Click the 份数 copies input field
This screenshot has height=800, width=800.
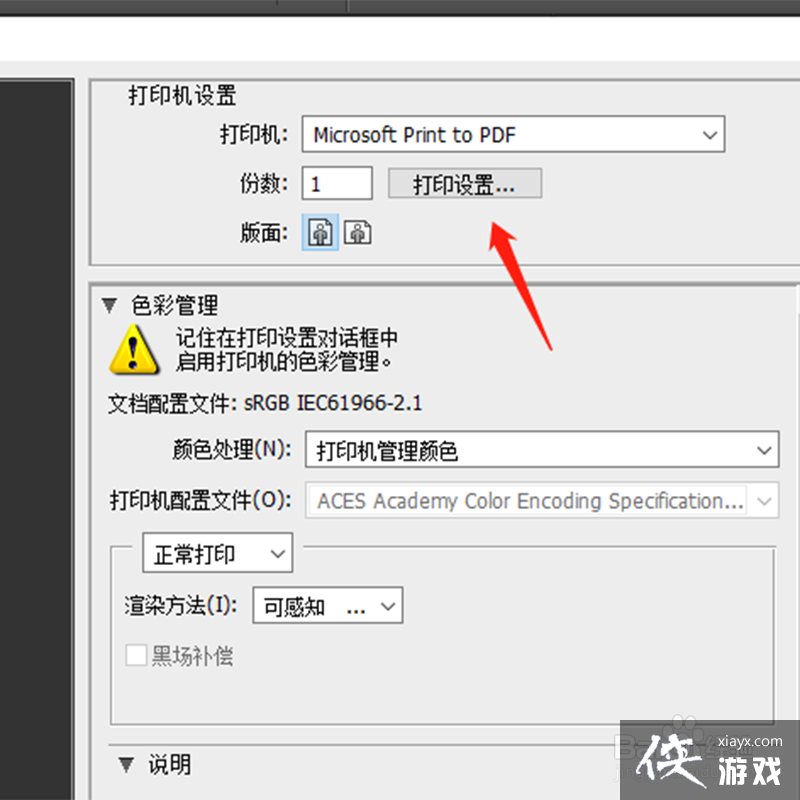click(x=337, y=183)
